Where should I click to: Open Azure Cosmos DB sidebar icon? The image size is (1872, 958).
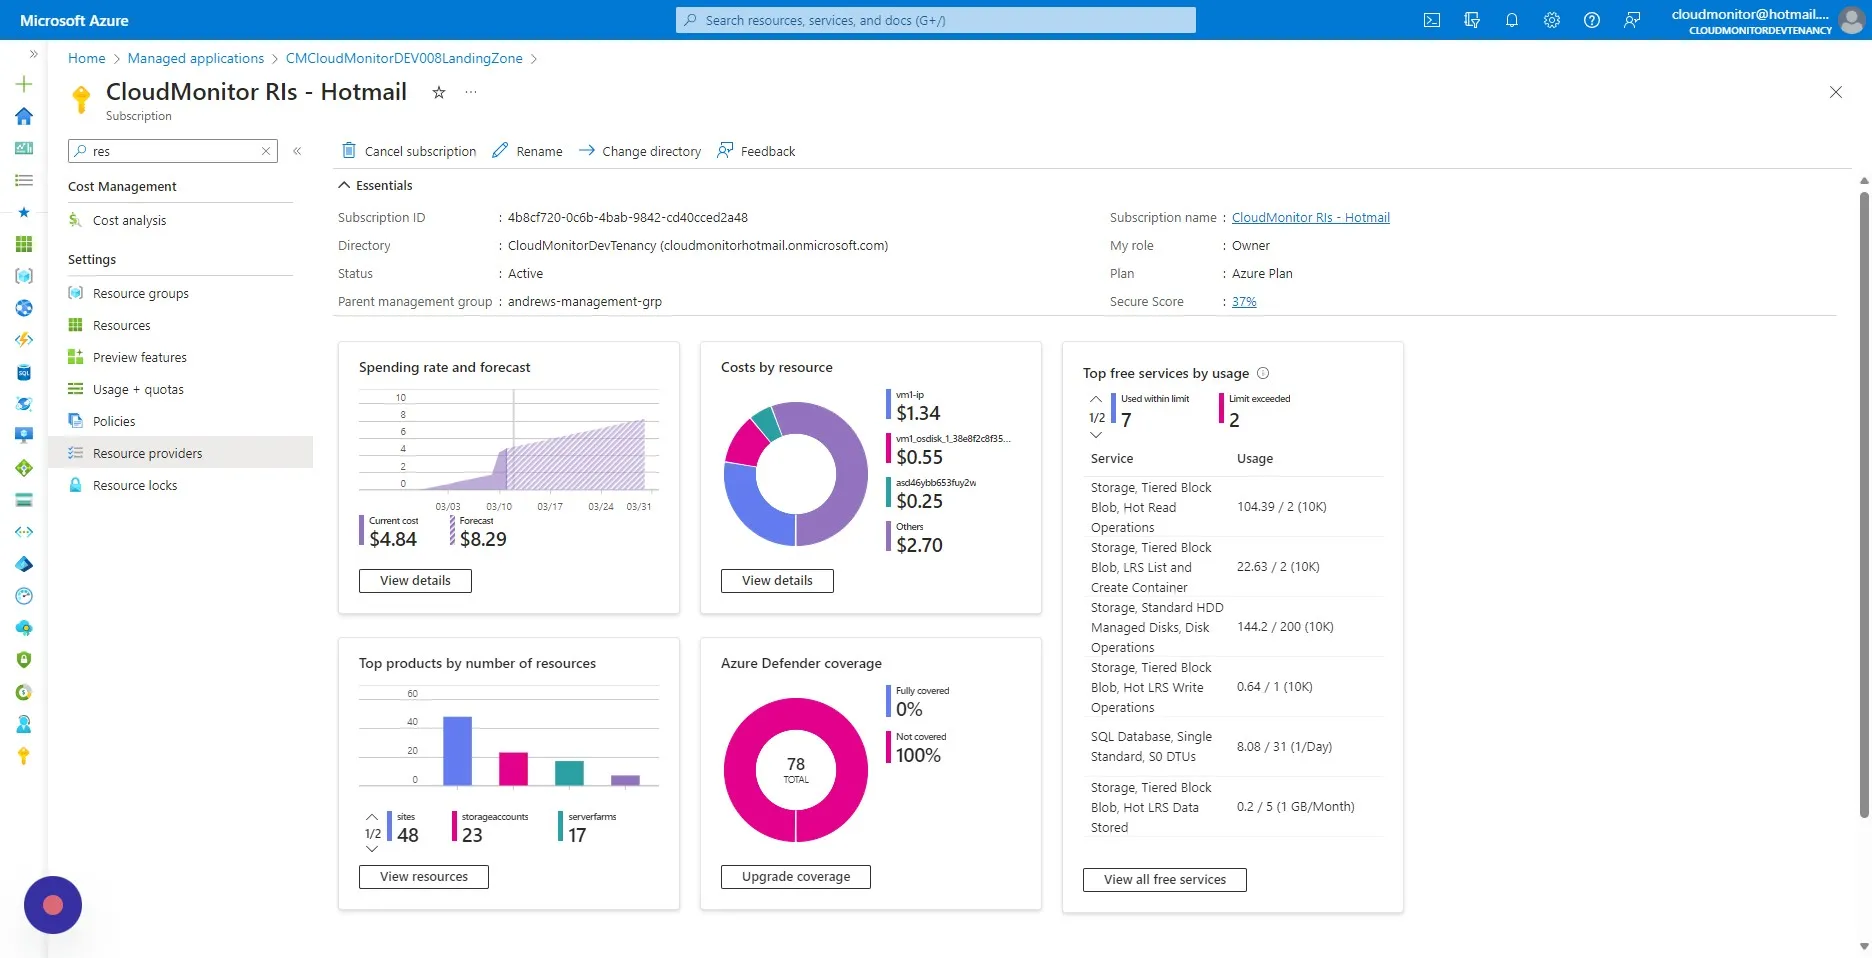[24, 404]
